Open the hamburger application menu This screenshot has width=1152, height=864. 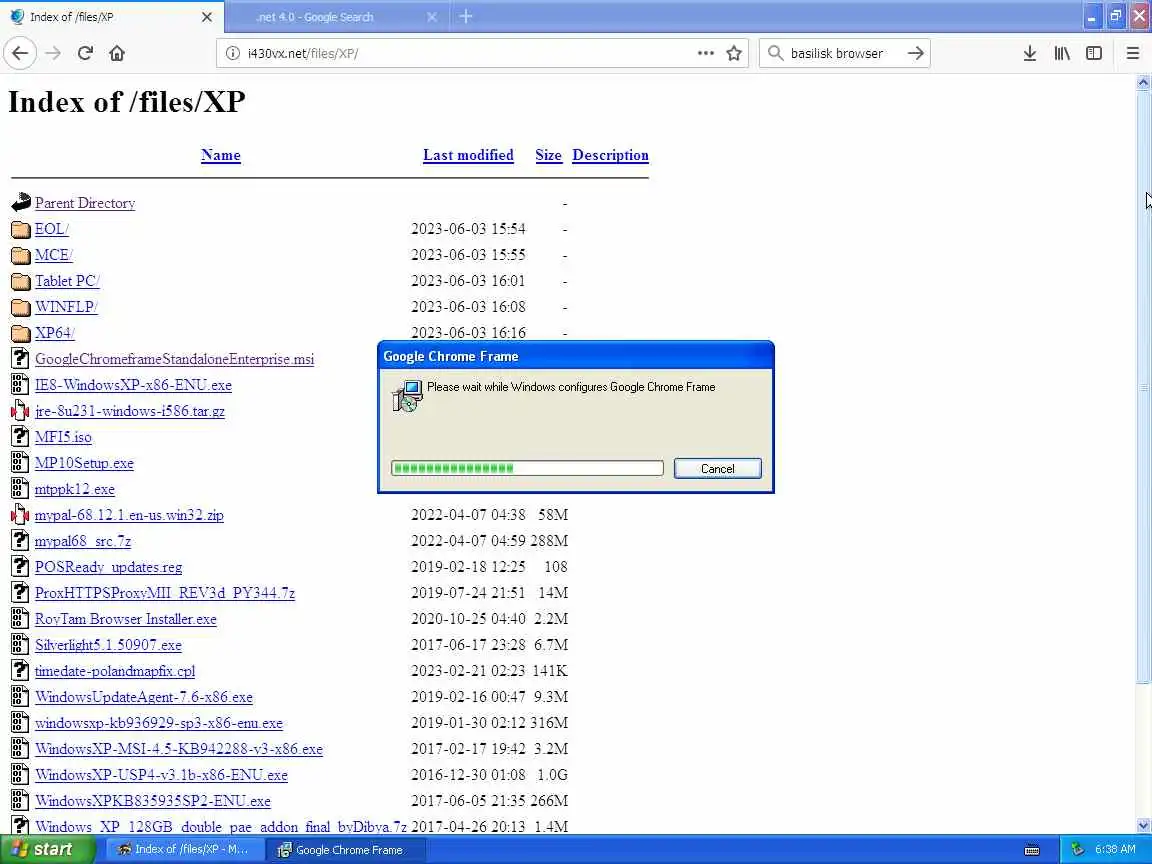click(x=1132, y=53)
